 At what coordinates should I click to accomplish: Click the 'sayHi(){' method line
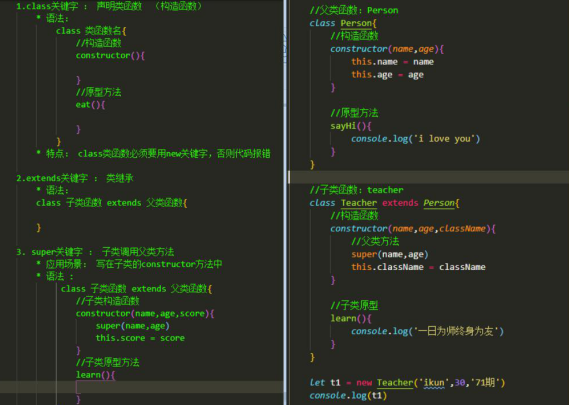(x=351, y=126)
